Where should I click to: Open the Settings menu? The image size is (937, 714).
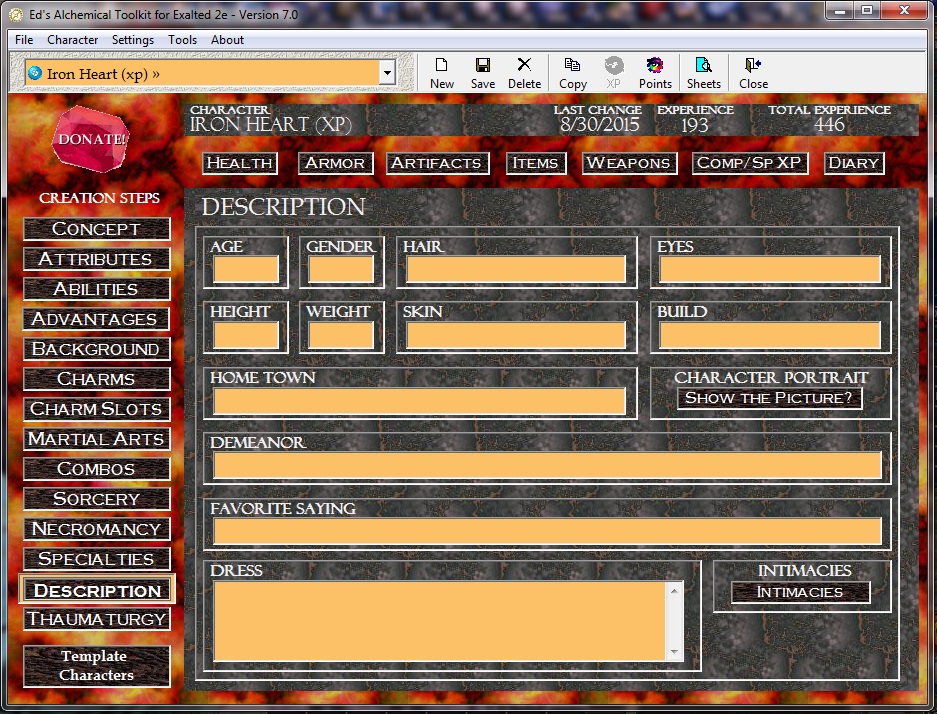tap(133, 39)
